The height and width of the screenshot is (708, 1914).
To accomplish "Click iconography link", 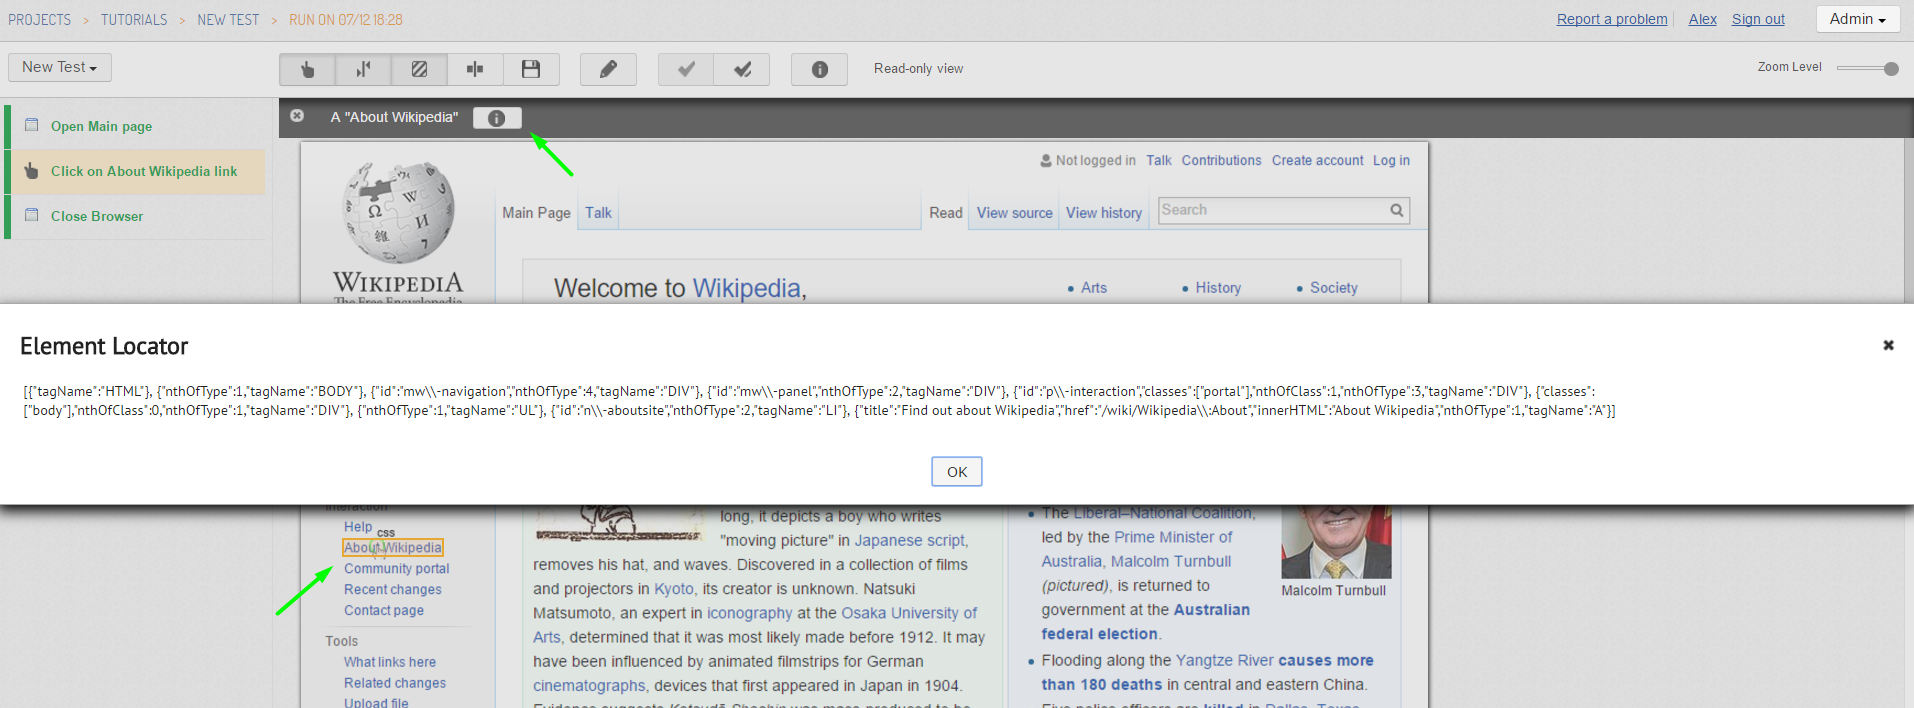I will pyautogui.click(x=749, y=613).
